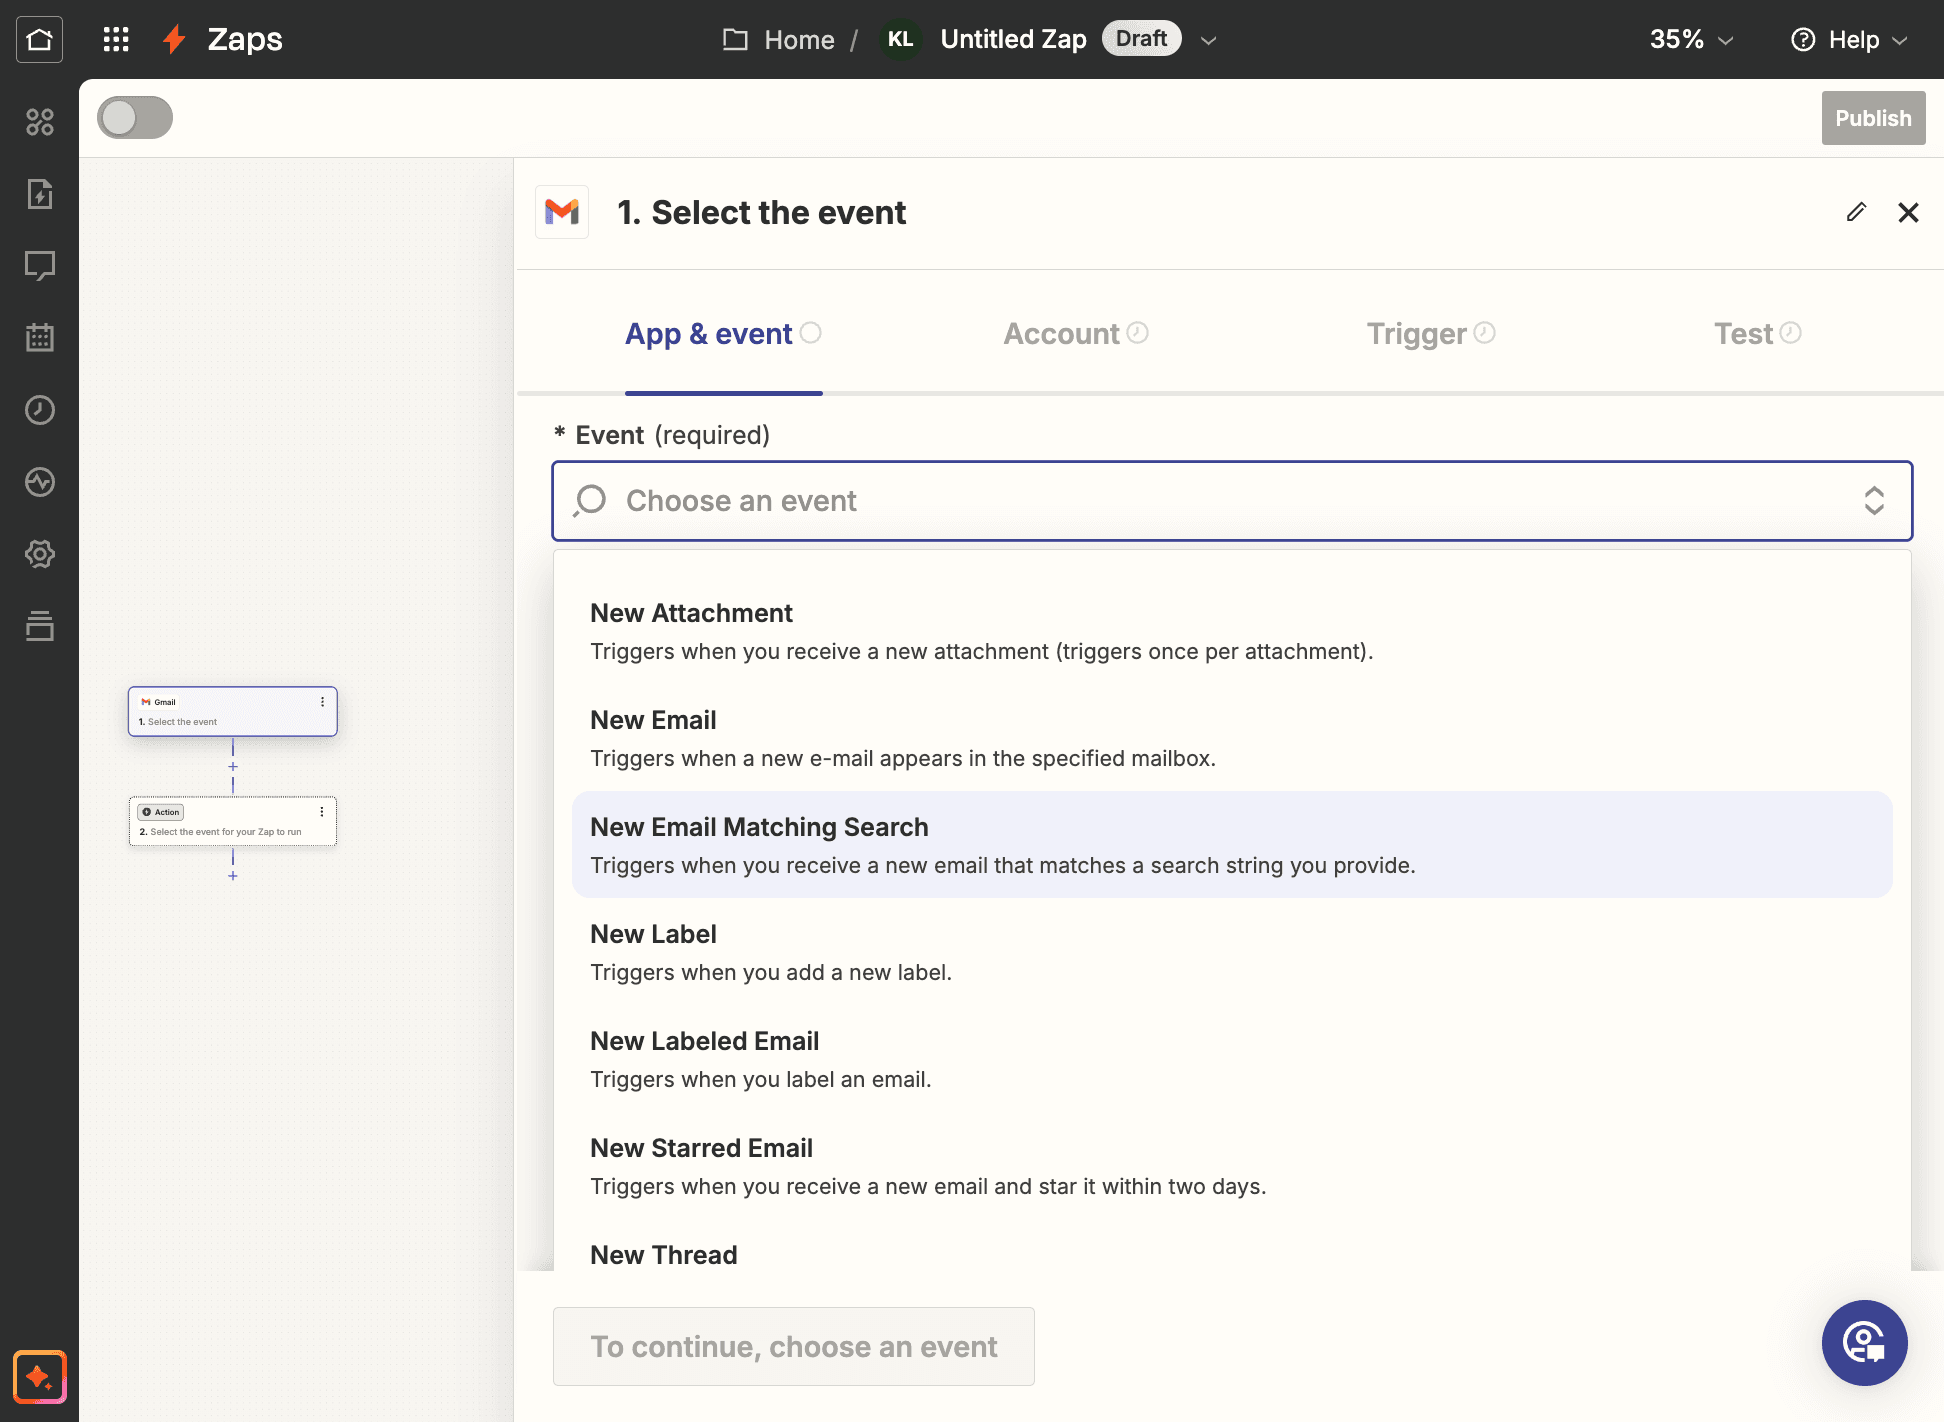Screen dimensions: 1944x1422
Task: Open the apps grid menu
Action: coord(116,39)
